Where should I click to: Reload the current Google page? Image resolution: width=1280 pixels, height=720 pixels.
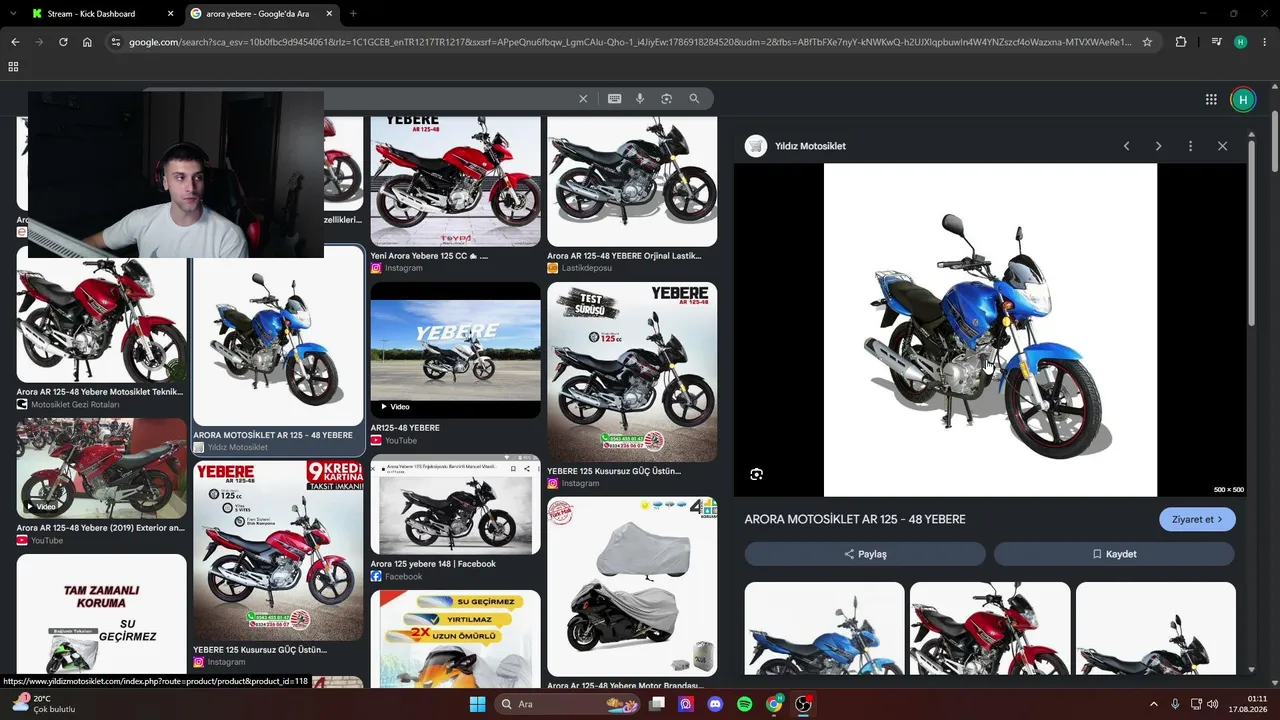[x=63, y=42]
